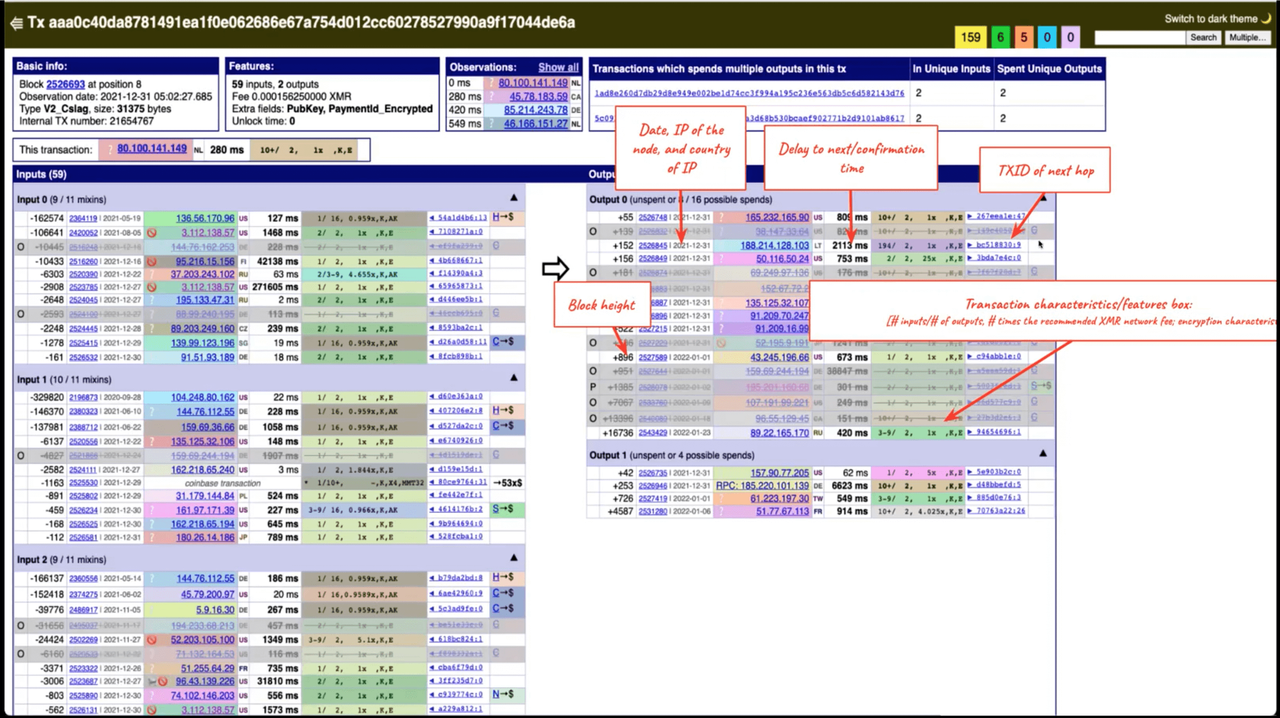Open block 2526693 link in Basic info
Screen dimensions: 1280x718
coord(66,84)
